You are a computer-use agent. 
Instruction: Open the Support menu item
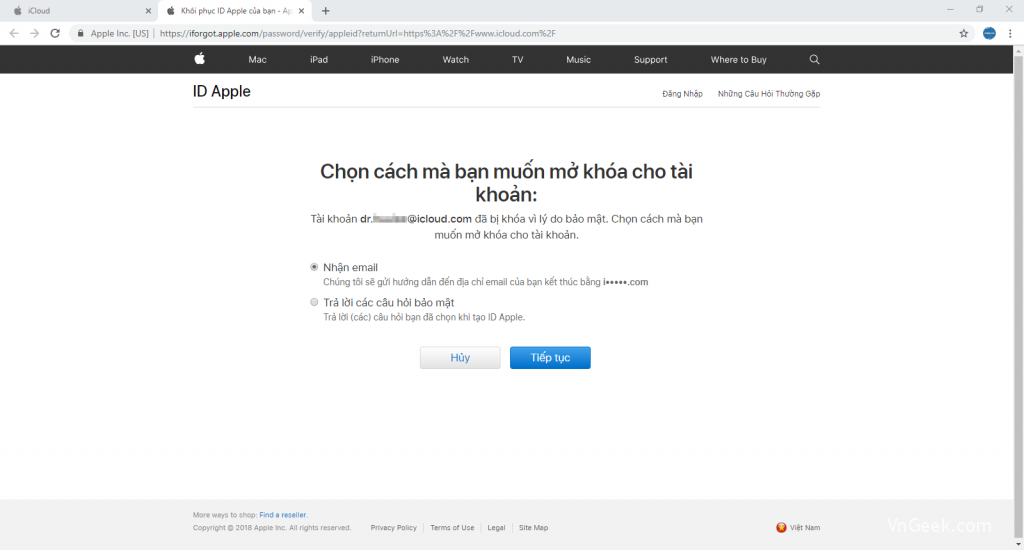(650, 59)
